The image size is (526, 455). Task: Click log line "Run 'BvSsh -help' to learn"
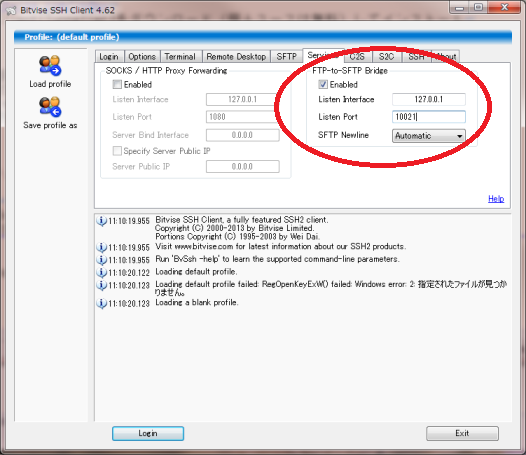click(x=277, y=259)
